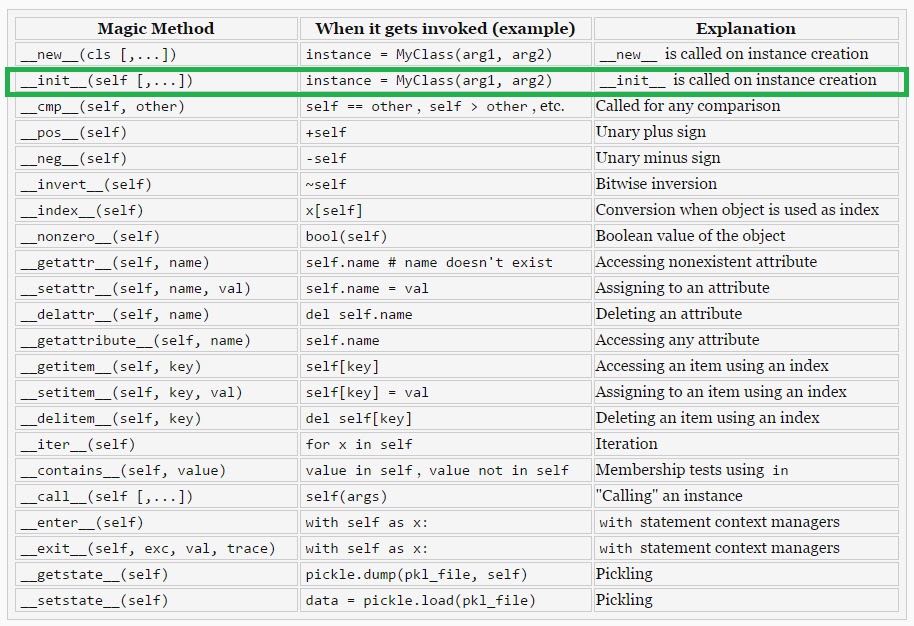Click the "Boolean value of the object" text
This screenshot has width=914, height=626.
coord(690,236)
